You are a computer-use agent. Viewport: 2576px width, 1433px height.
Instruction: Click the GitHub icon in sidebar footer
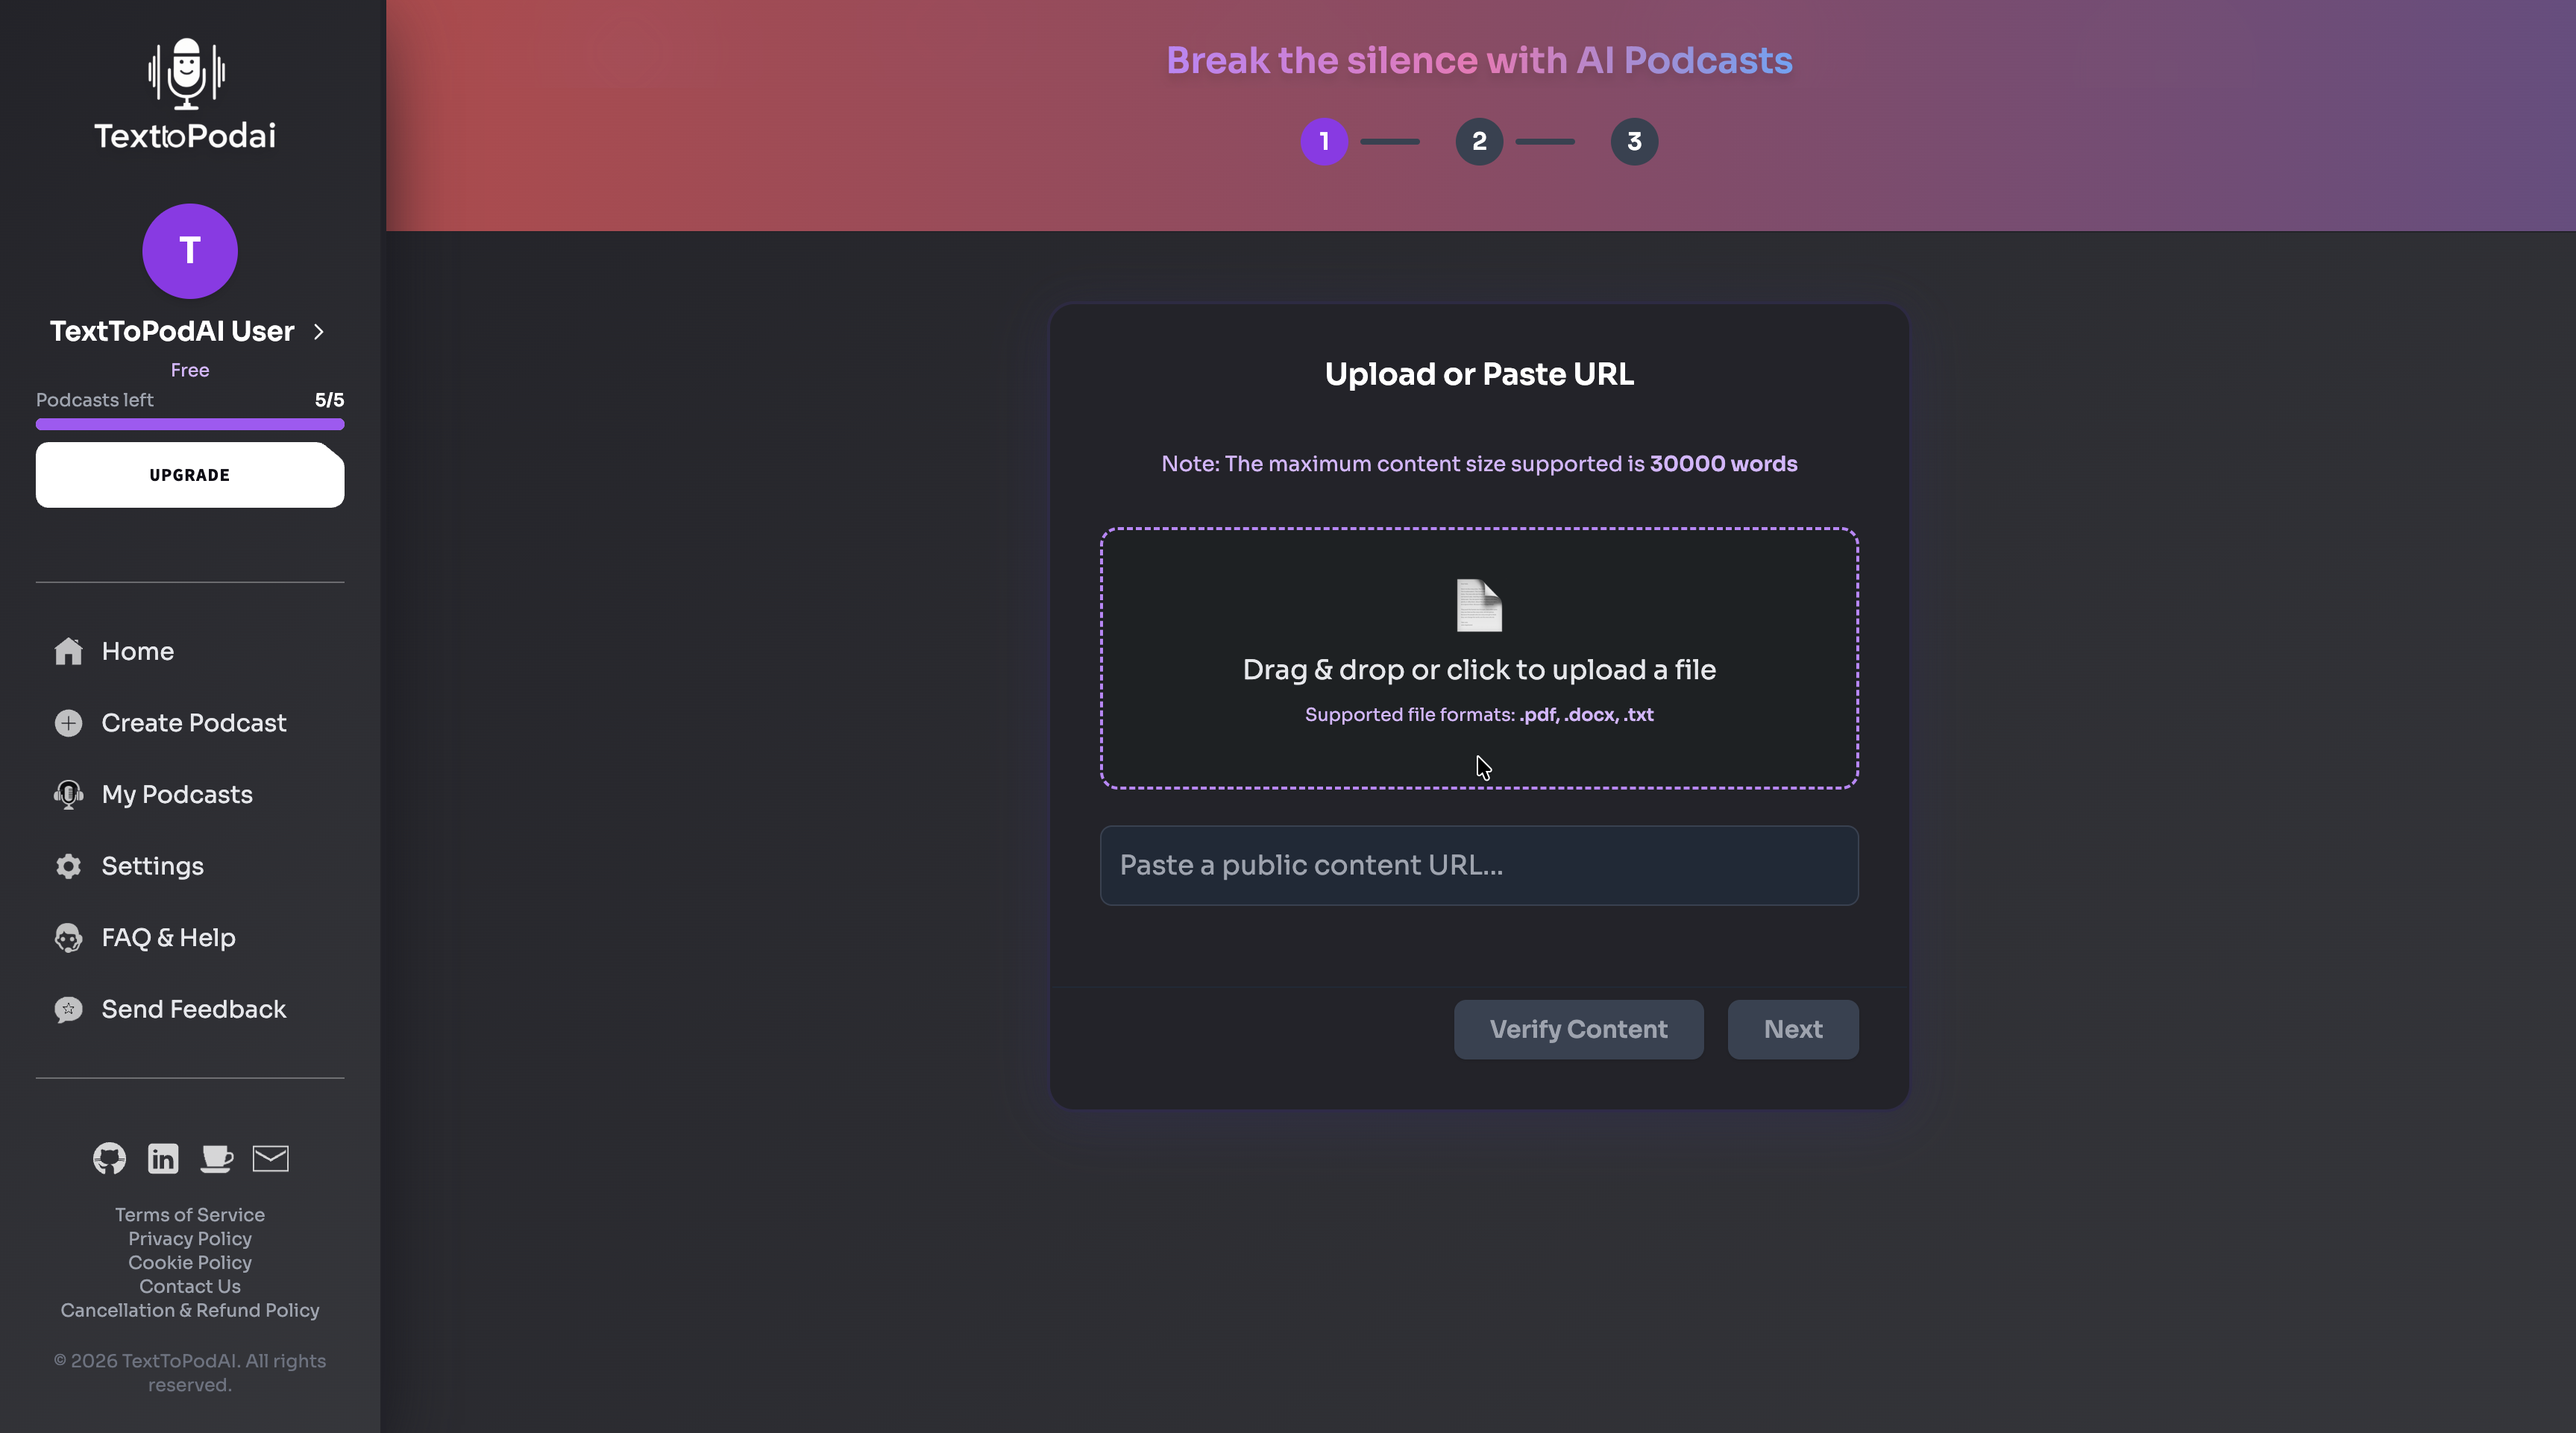pyautogui.click(x=109, y=1158)
